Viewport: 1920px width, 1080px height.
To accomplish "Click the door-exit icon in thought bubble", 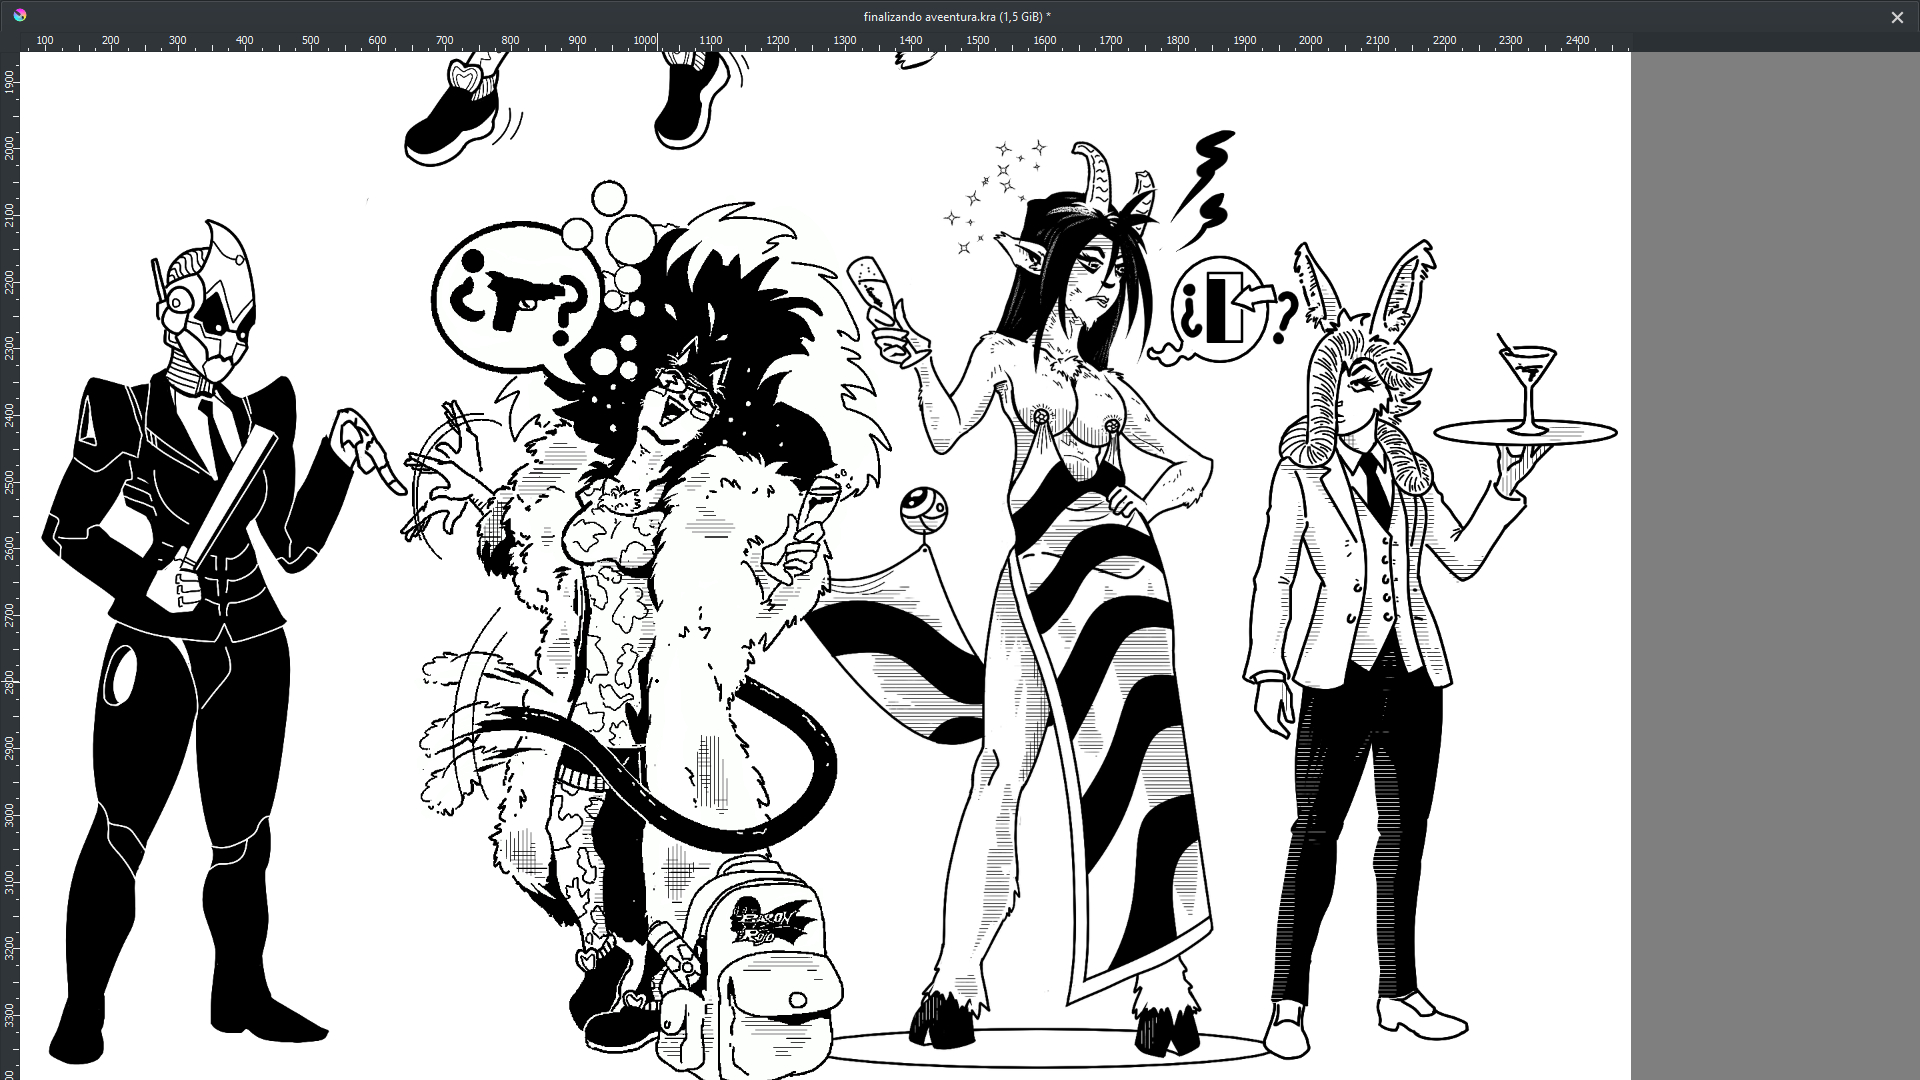I will (x=1225, y=307).
